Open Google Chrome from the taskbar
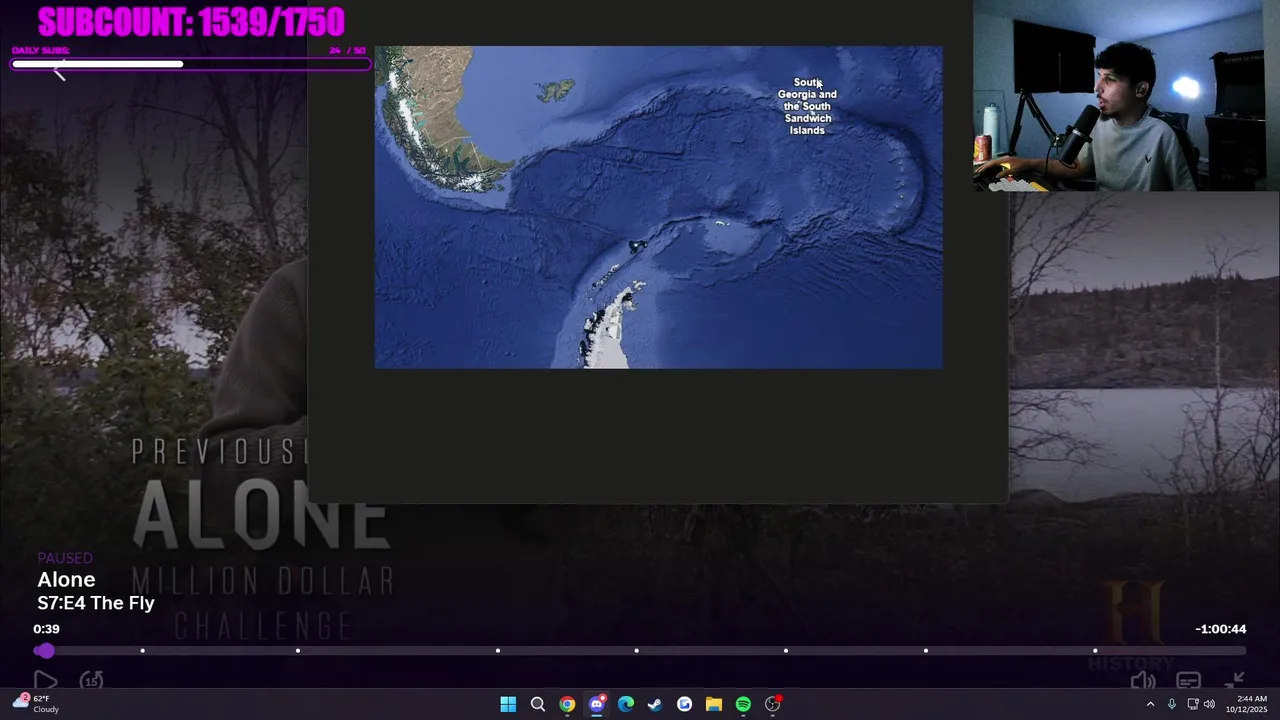Image resolution: width=1280 pixels, height=720 pixels. click(567, 704)
